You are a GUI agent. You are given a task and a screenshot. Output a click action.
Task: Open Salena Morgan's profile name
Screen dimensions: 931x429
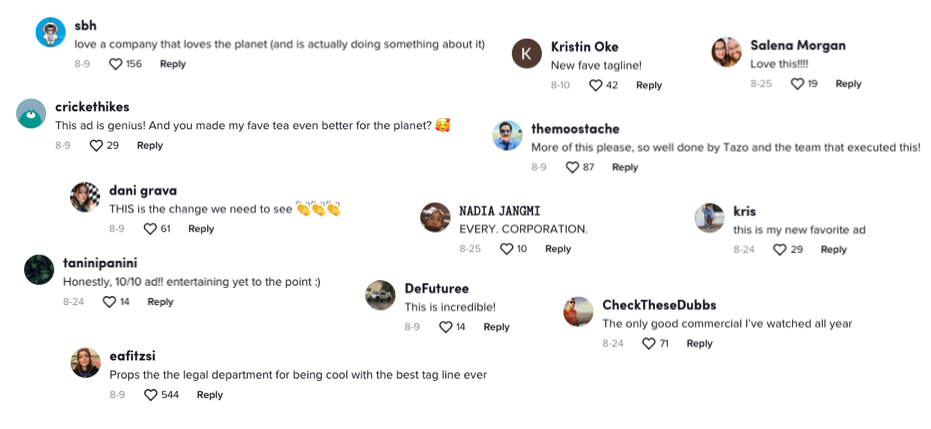[798, 45]
